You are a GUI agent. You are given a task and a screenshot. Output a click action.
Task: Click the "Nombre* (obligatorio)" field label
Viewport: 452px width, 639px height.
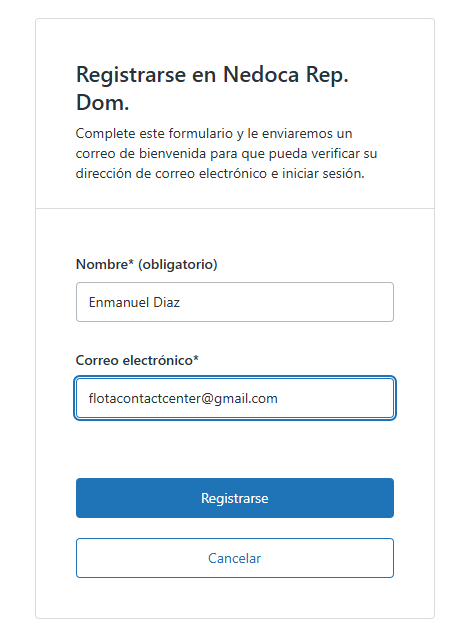coord(147,264)
